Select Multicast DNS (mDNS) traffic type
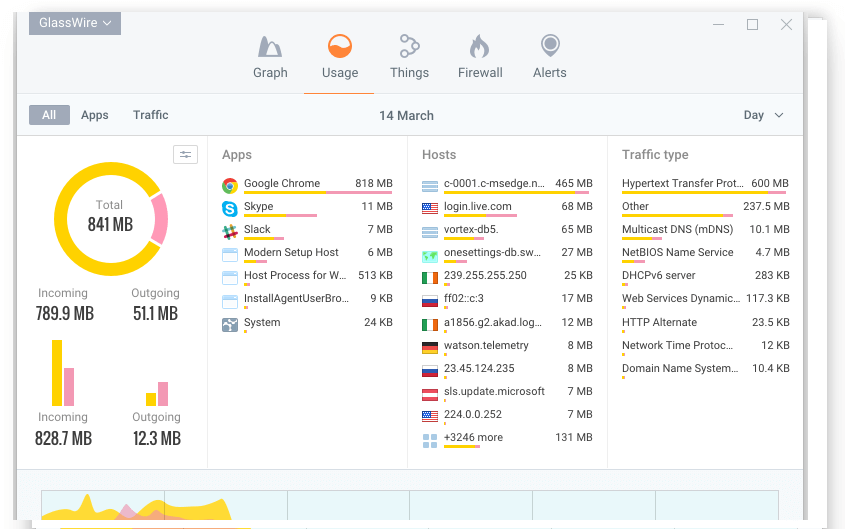The image size is (845, 529). [705, 231]
